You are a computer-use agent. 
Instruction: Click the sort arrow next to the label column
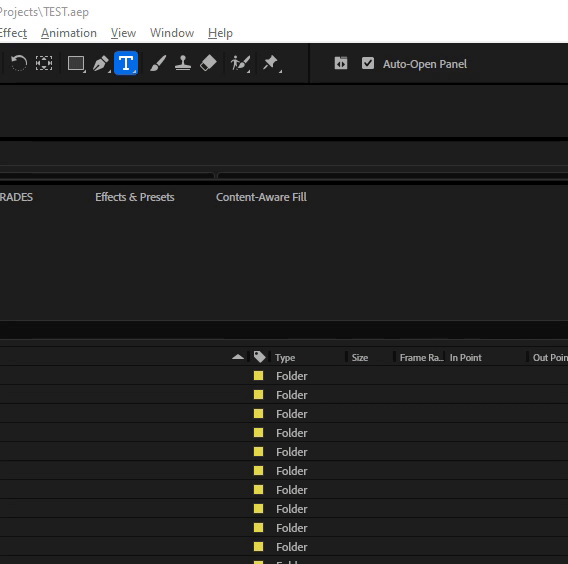(238, 357)
